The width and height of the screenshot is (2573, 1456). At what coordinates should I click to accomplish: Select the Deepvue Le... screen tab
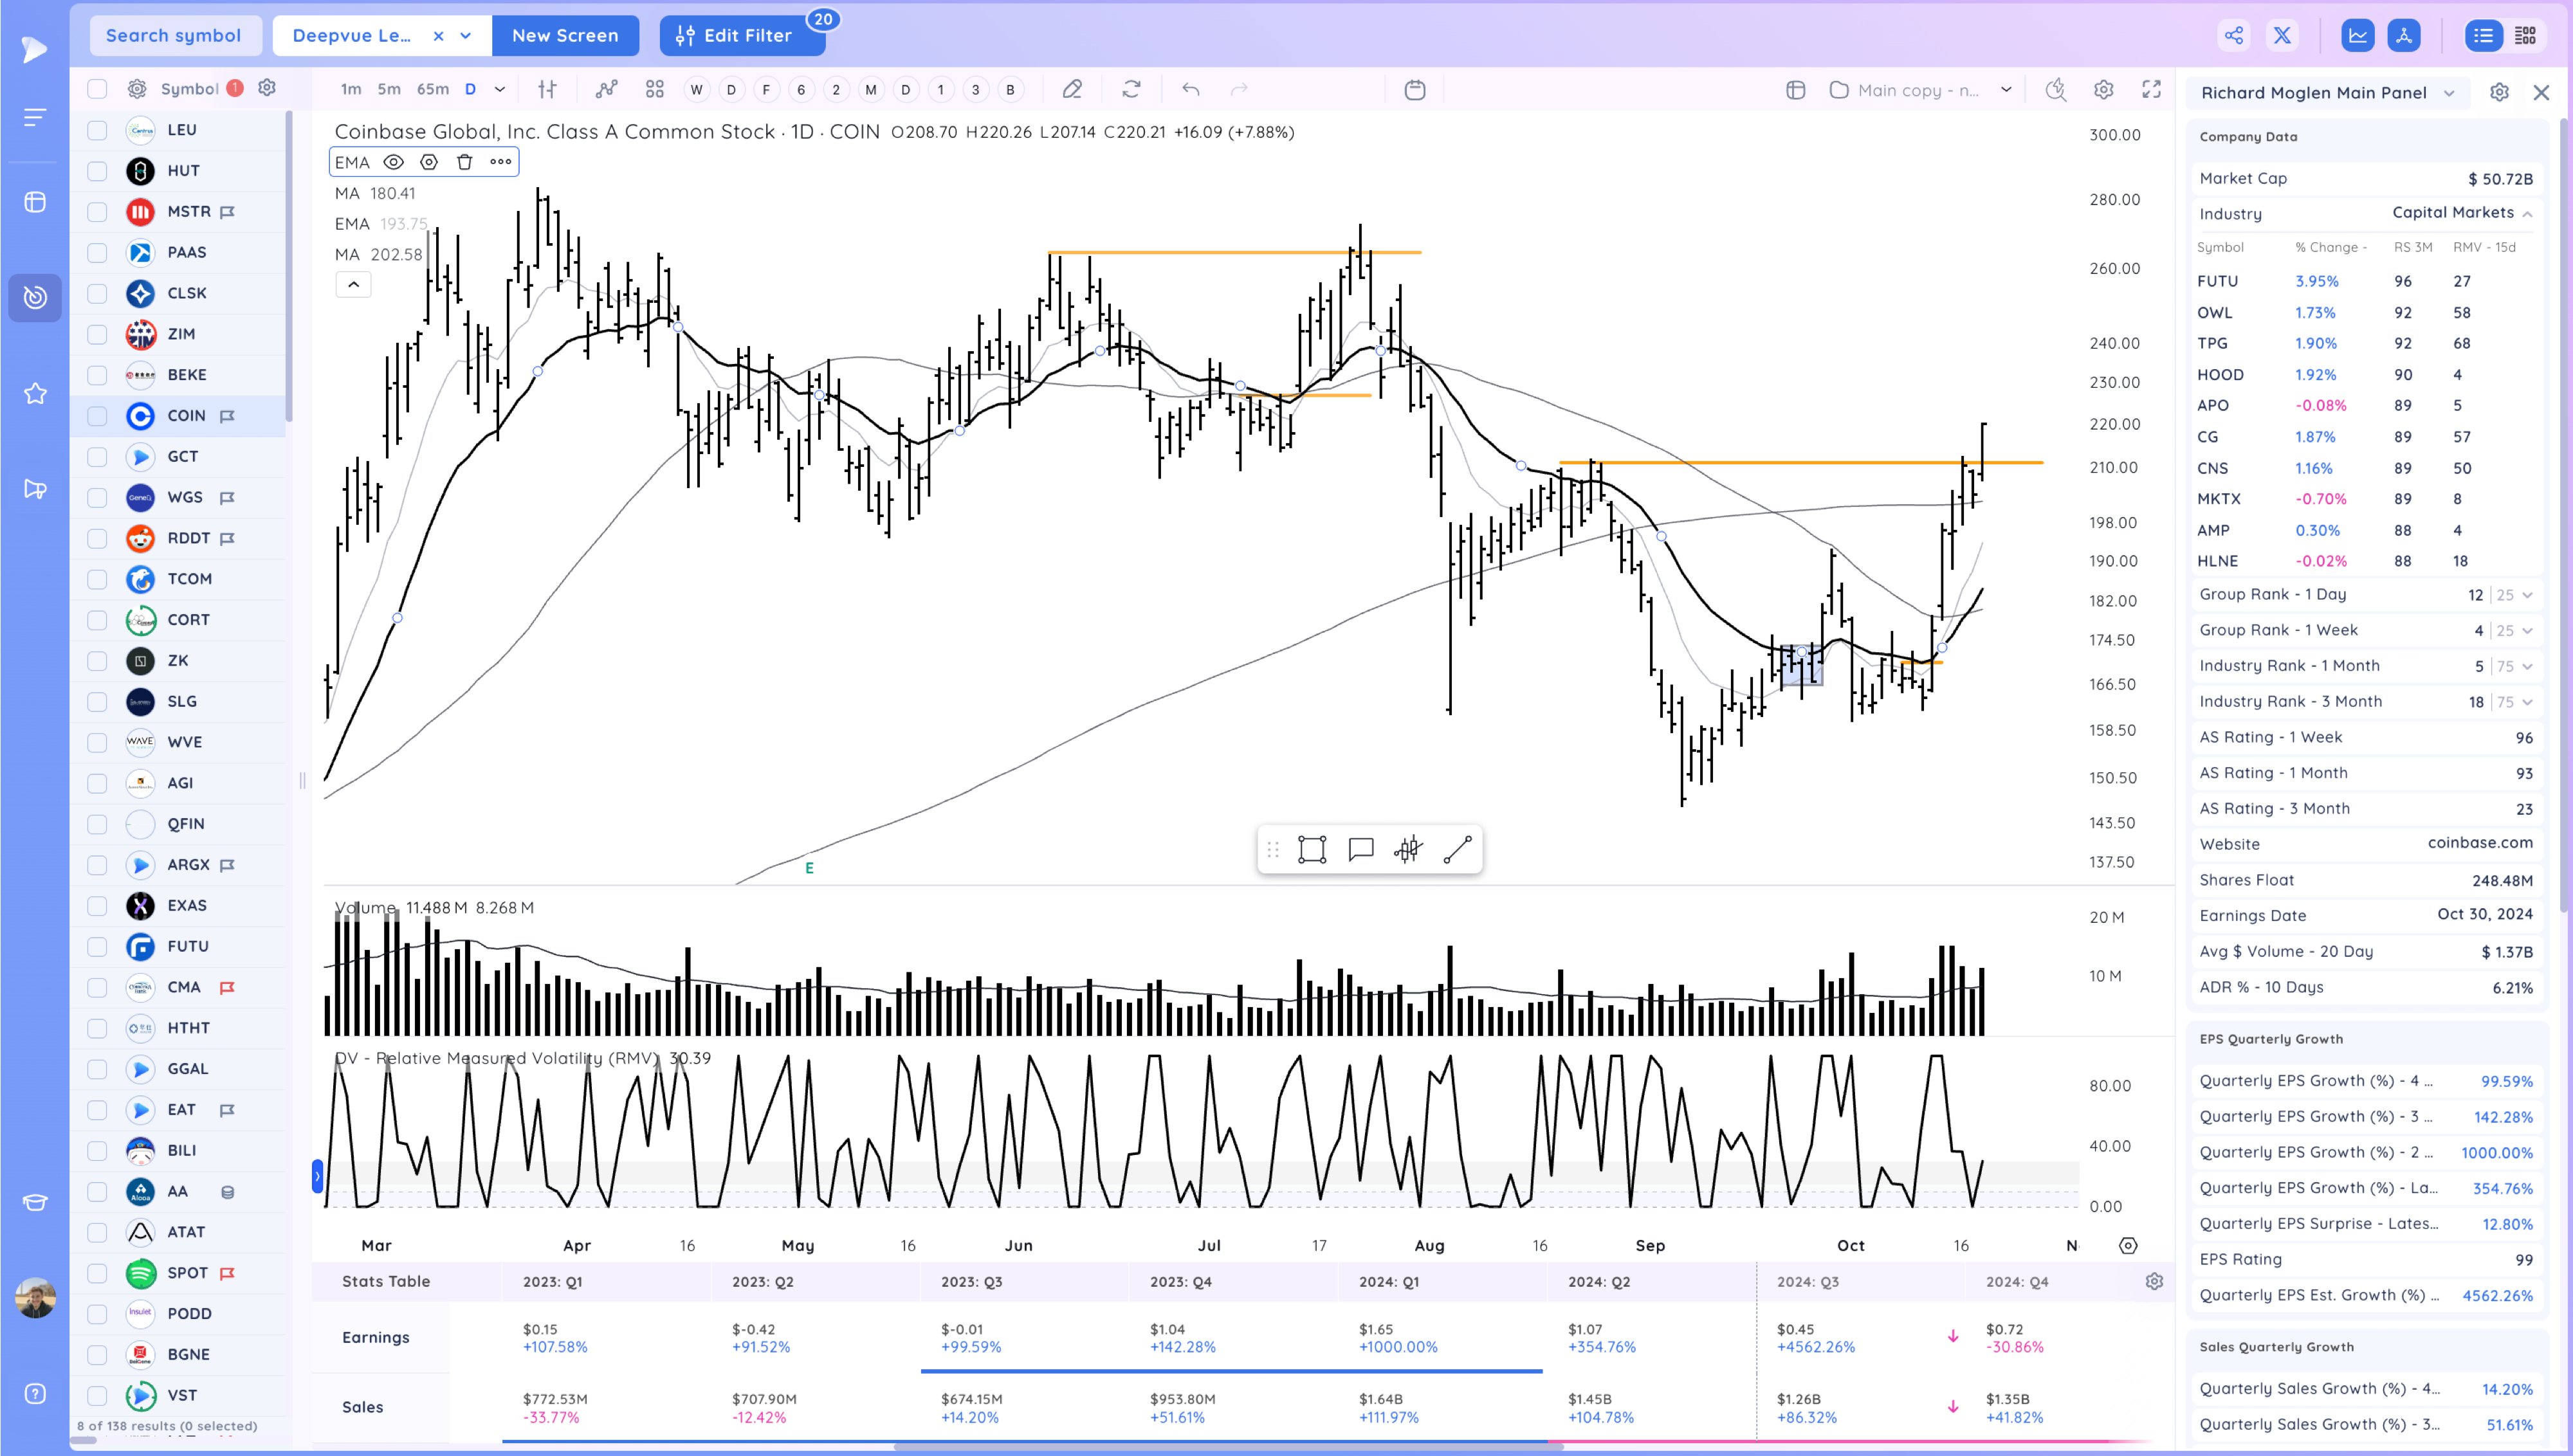click(x=352, y=36)
